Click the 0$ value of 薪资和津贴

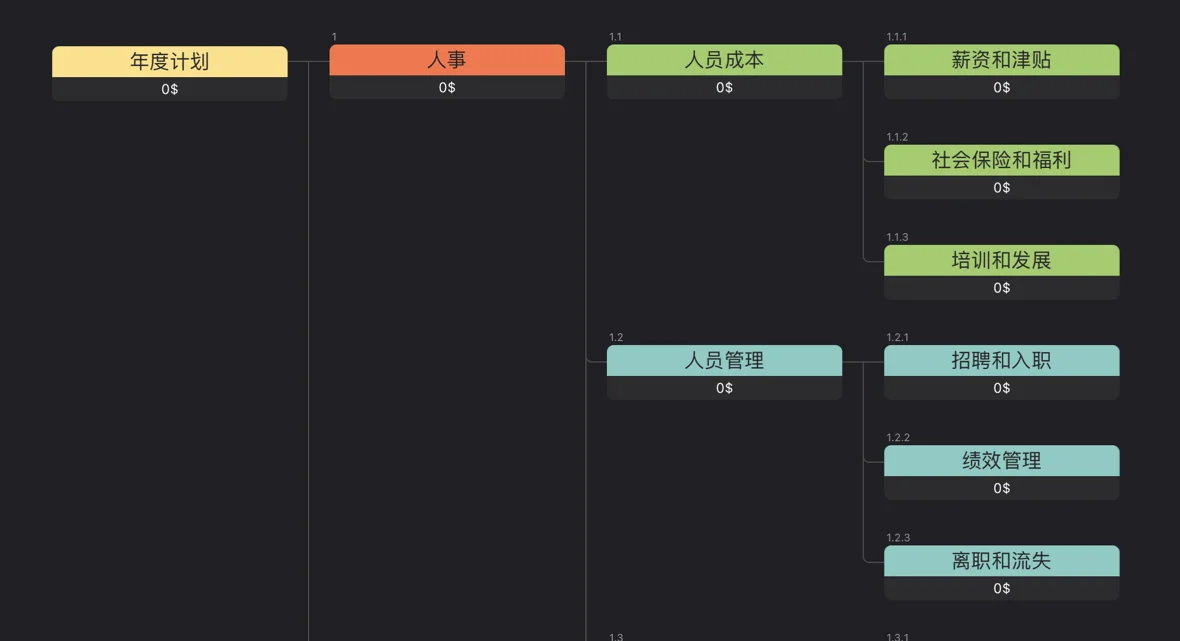(x=1001, y=88)
